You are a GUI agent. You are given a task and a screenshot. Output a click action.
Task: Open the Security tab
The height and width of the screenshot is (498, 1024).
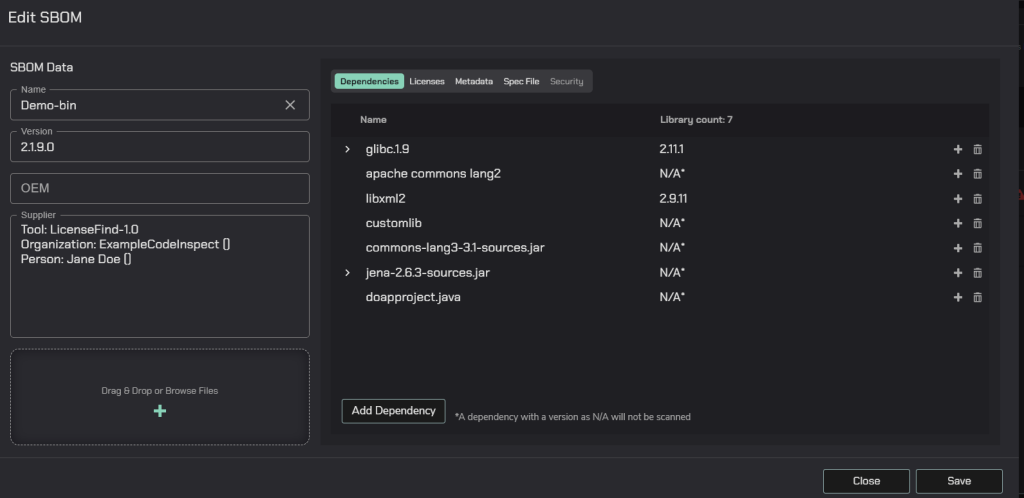point(566,81)
